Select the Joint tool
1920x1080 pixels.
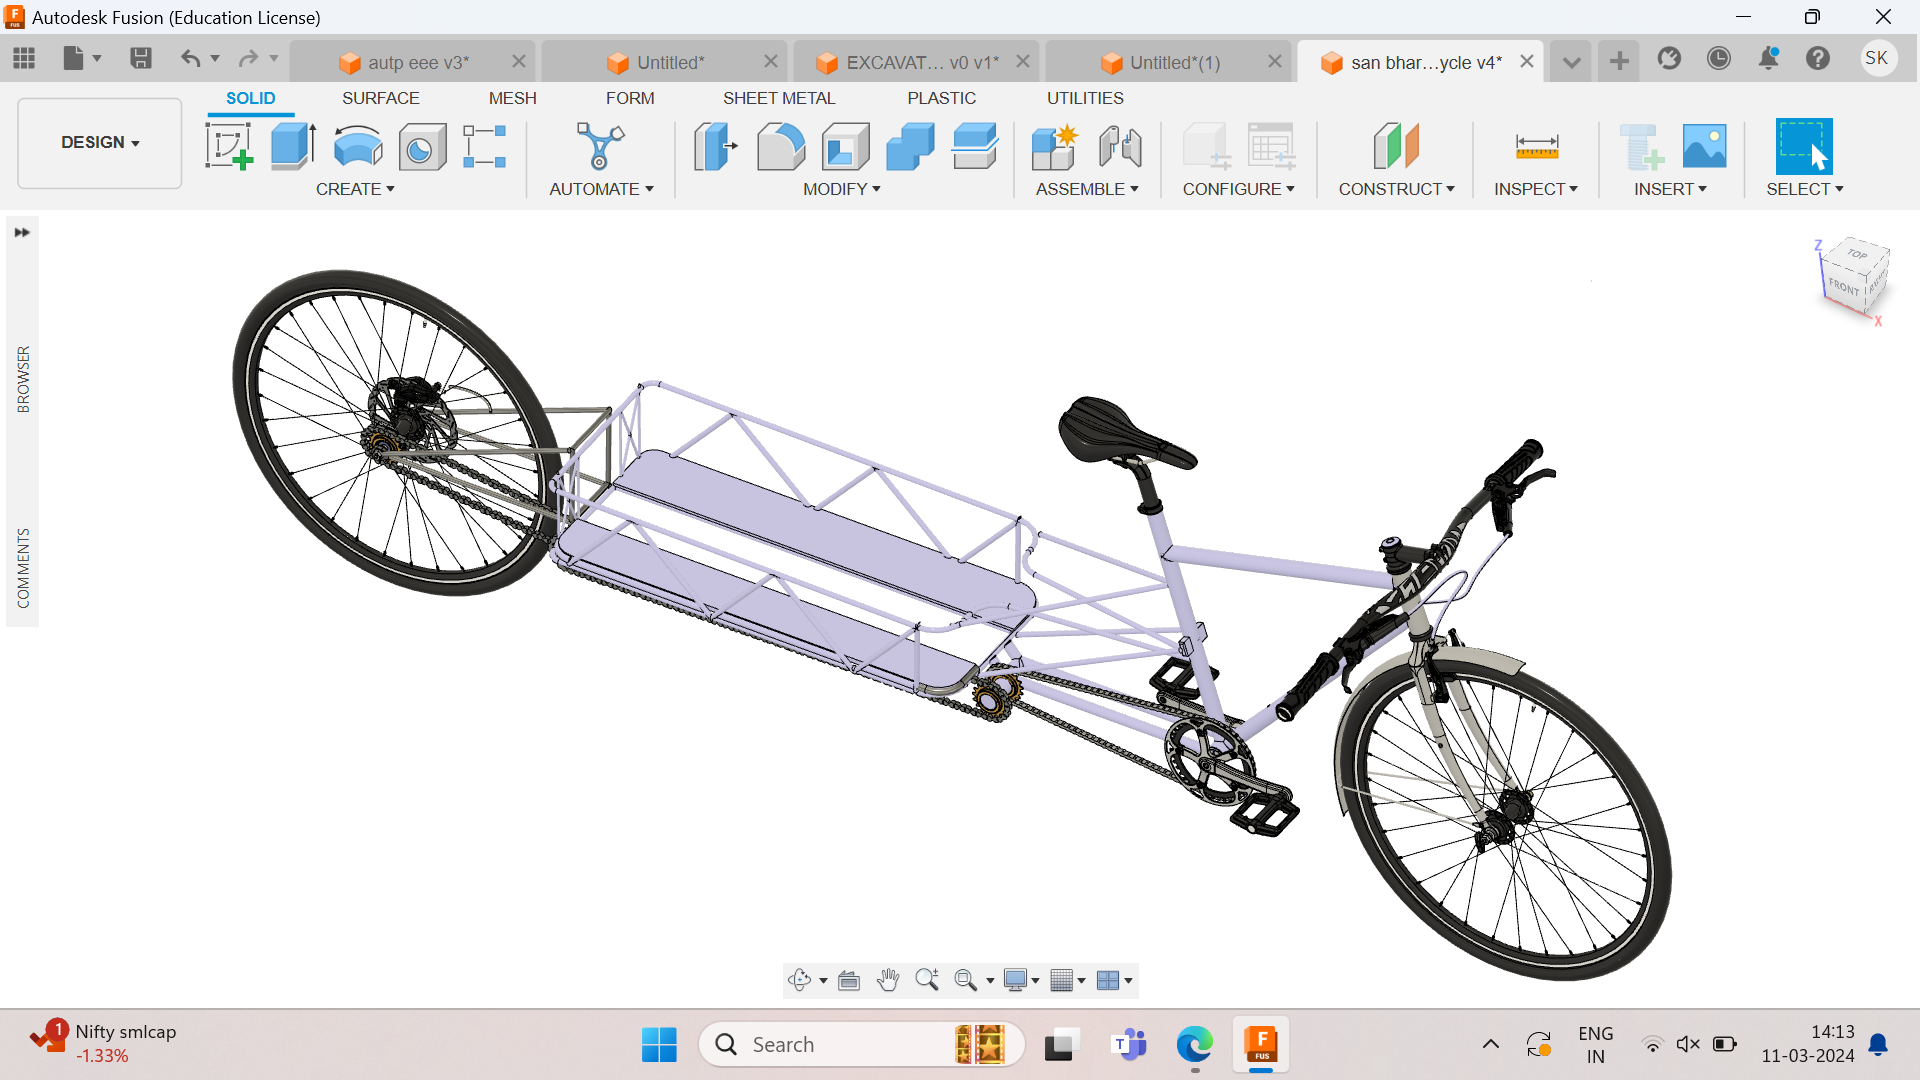click(x=1122, y=147)
